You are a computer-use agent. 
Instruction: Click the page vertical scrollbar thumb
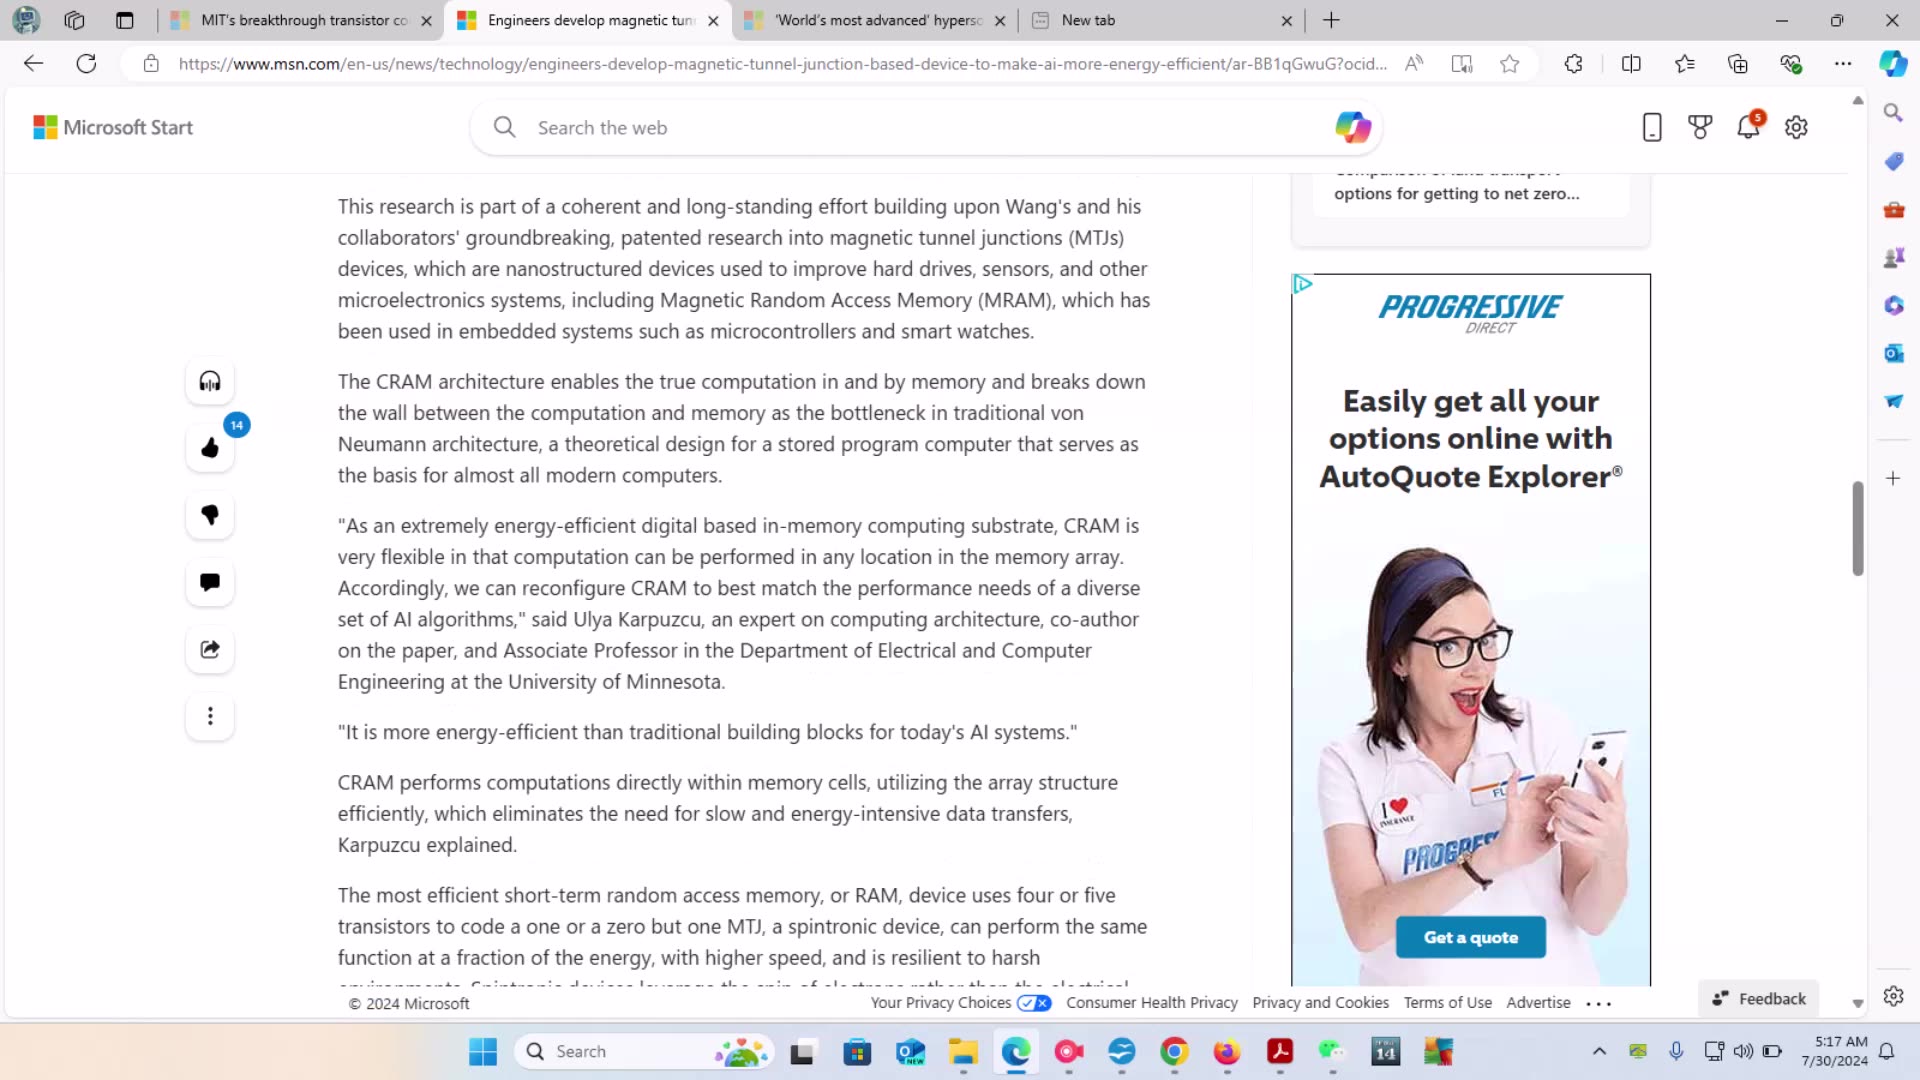pos(1858,528)
